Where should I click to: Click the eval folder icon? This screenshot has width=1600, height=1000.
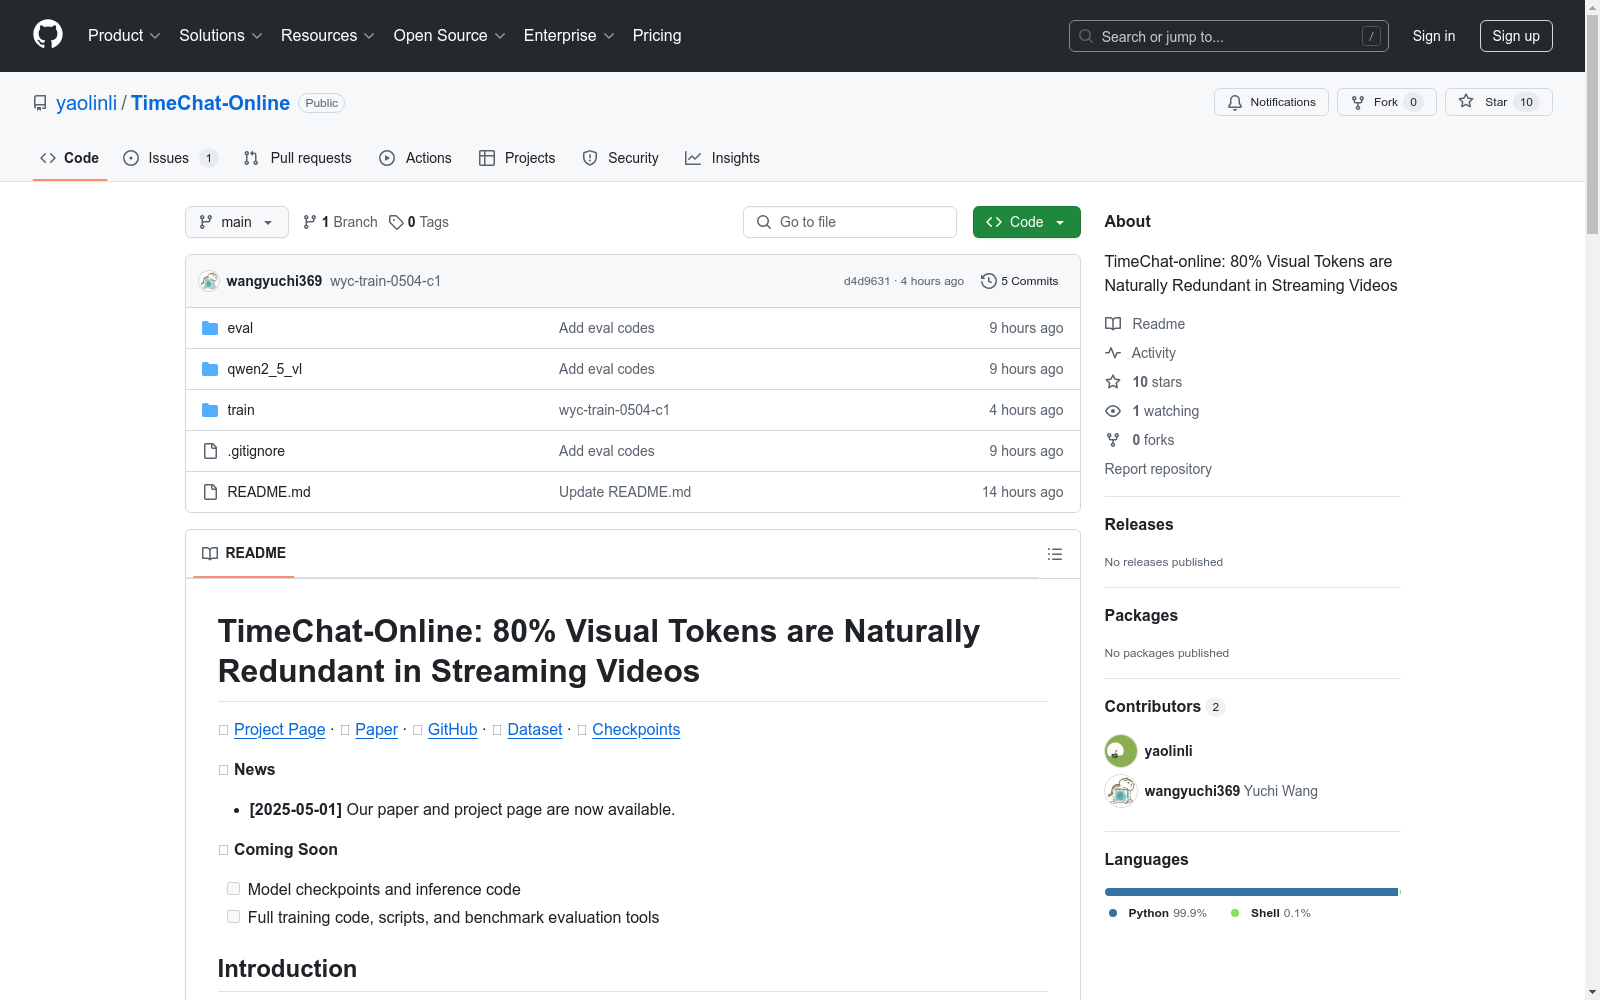(210, 328)
